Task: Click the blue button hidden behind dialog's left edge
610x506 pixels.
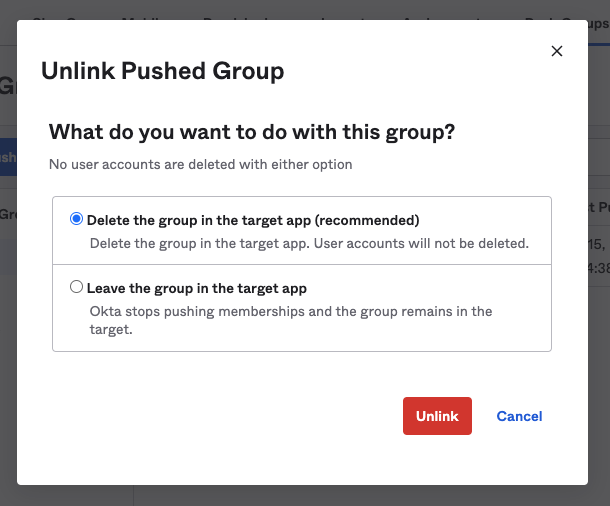Action: [8, 157]
